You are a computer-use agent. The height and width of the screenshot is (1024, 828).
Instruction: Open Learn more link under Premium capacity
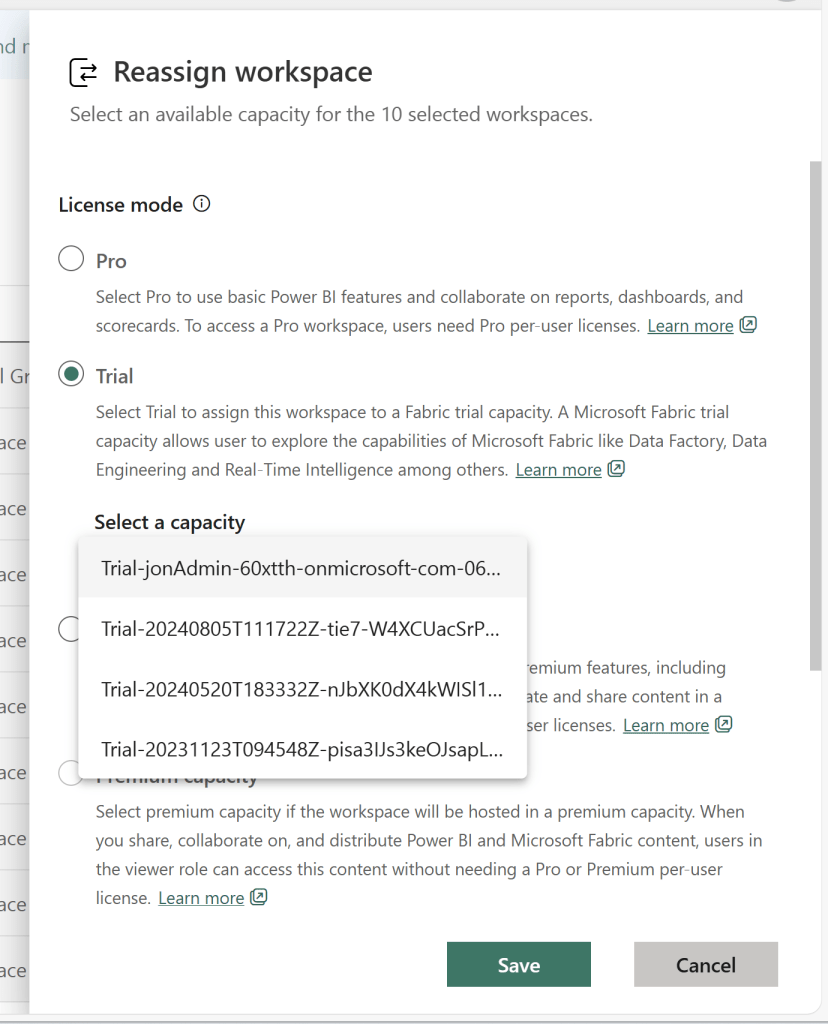(x=201, y=898)
